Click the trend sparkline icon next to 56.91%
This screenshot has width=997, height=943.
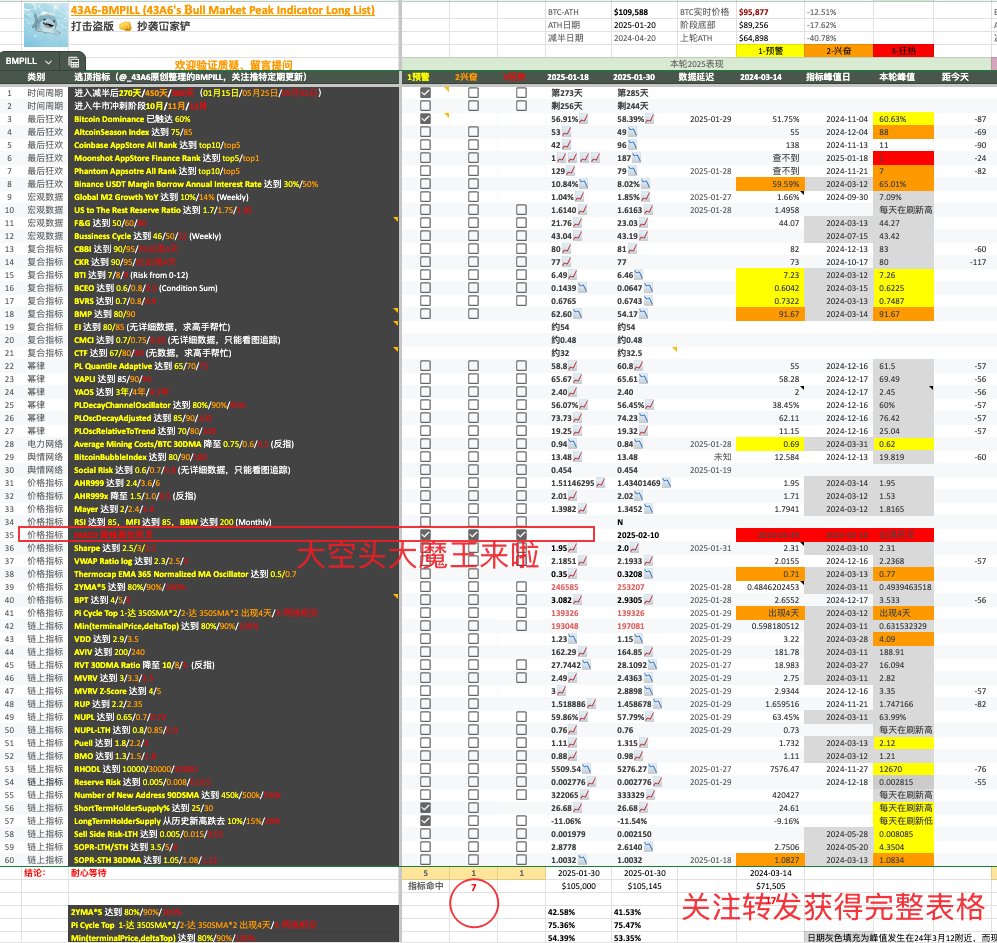583,119
